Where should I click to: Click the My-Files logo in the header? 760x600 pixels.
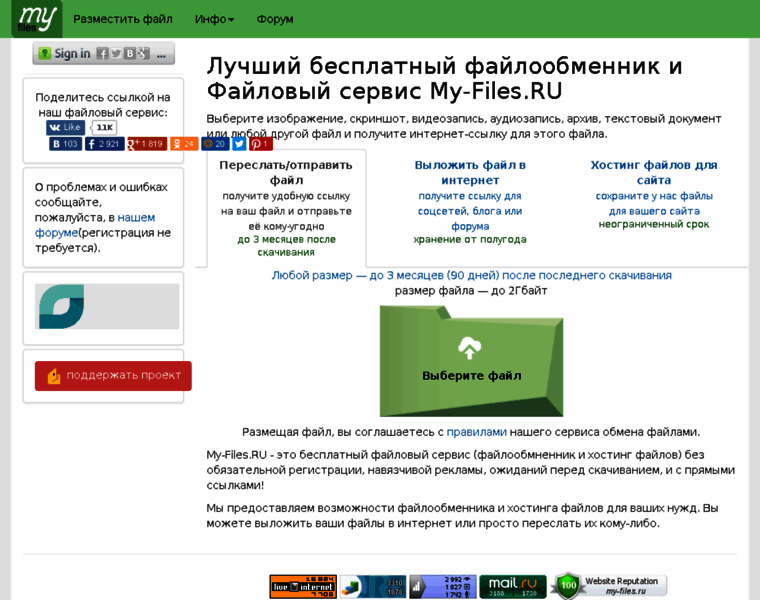coord(37,19)
